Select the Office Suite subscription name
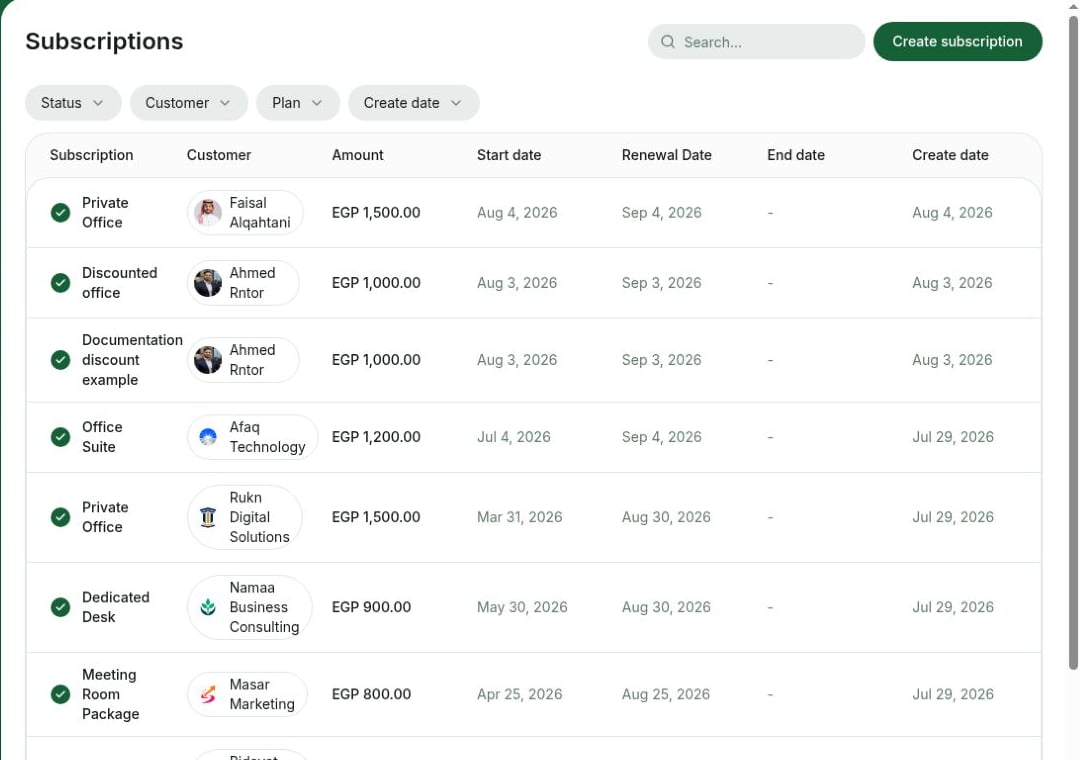This screenshot has width=1080, height=760. [x=102, y=437]
